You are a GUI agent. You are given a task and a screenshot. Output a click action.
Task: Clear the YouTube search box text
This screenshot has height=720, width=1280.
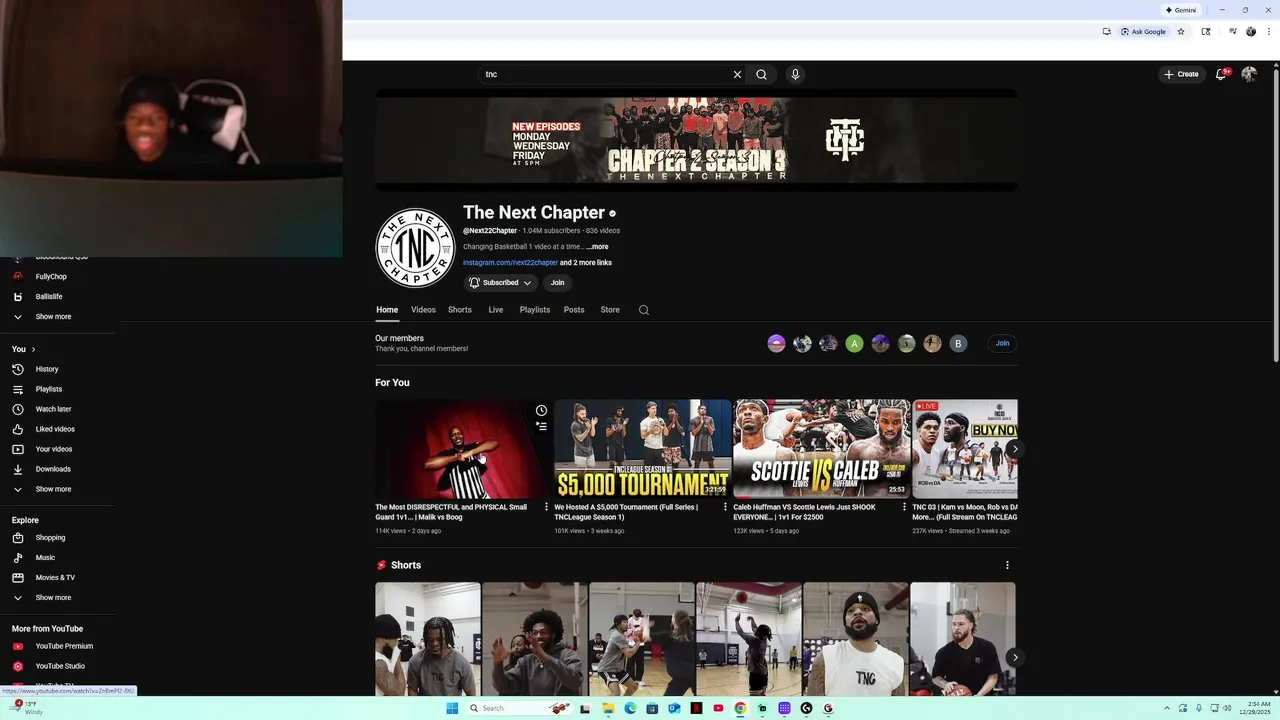coord(737,74)
